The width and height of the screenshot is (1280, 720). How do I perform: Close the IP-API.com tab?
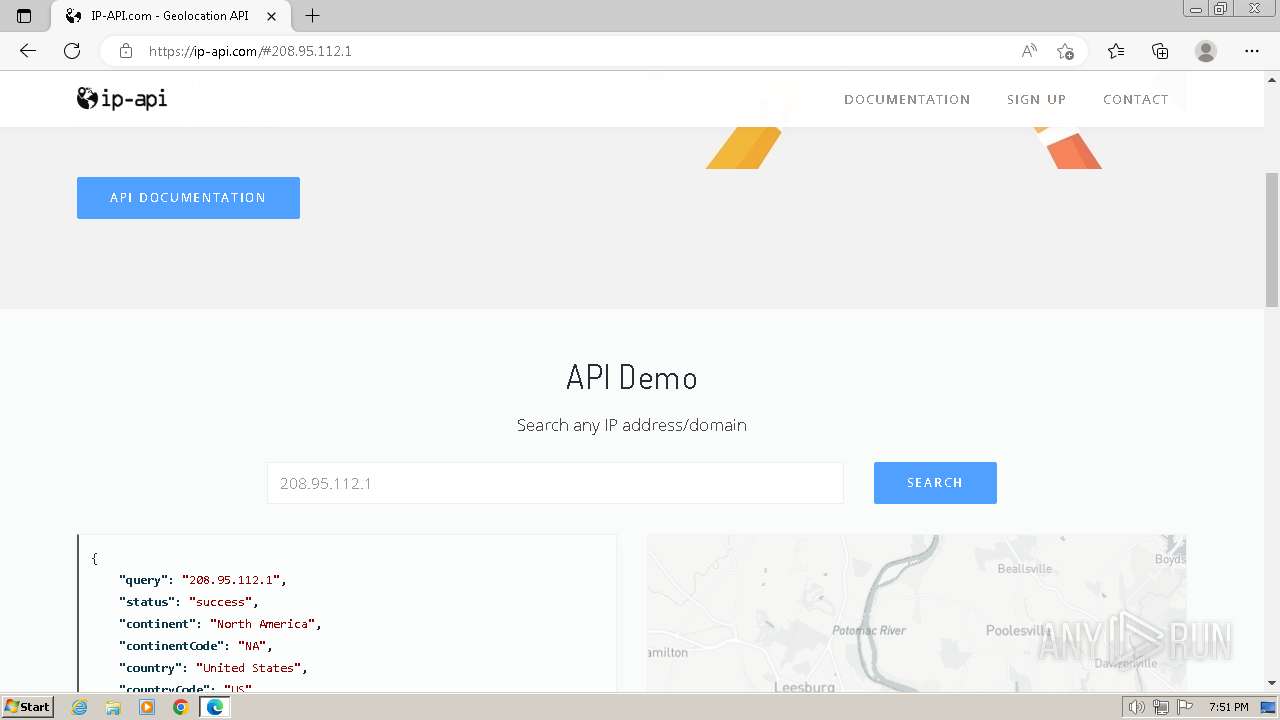[272, 16]
